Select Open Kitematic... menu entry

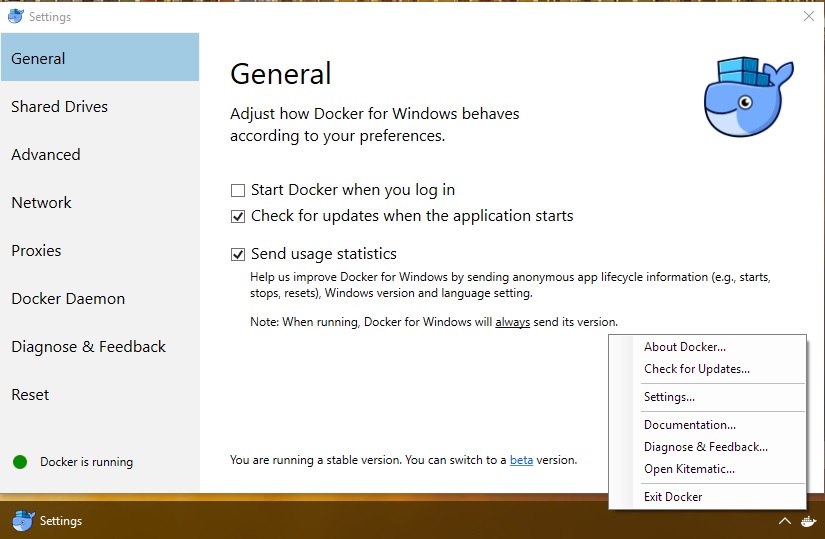click(708, 469)
